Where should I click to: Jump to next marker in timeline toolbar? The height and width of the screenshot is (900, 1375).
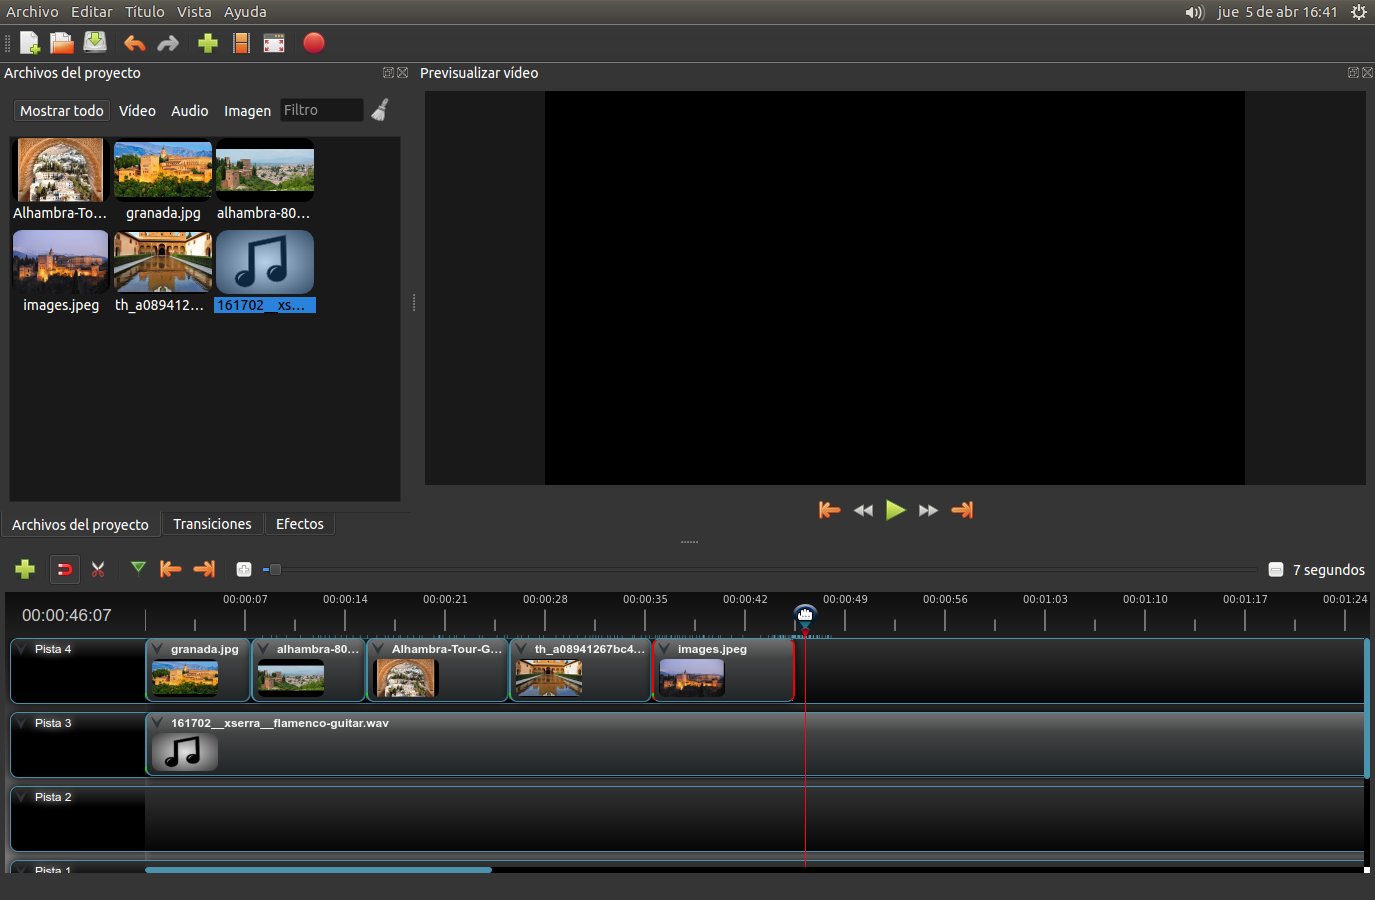click(x=204, y=569)
